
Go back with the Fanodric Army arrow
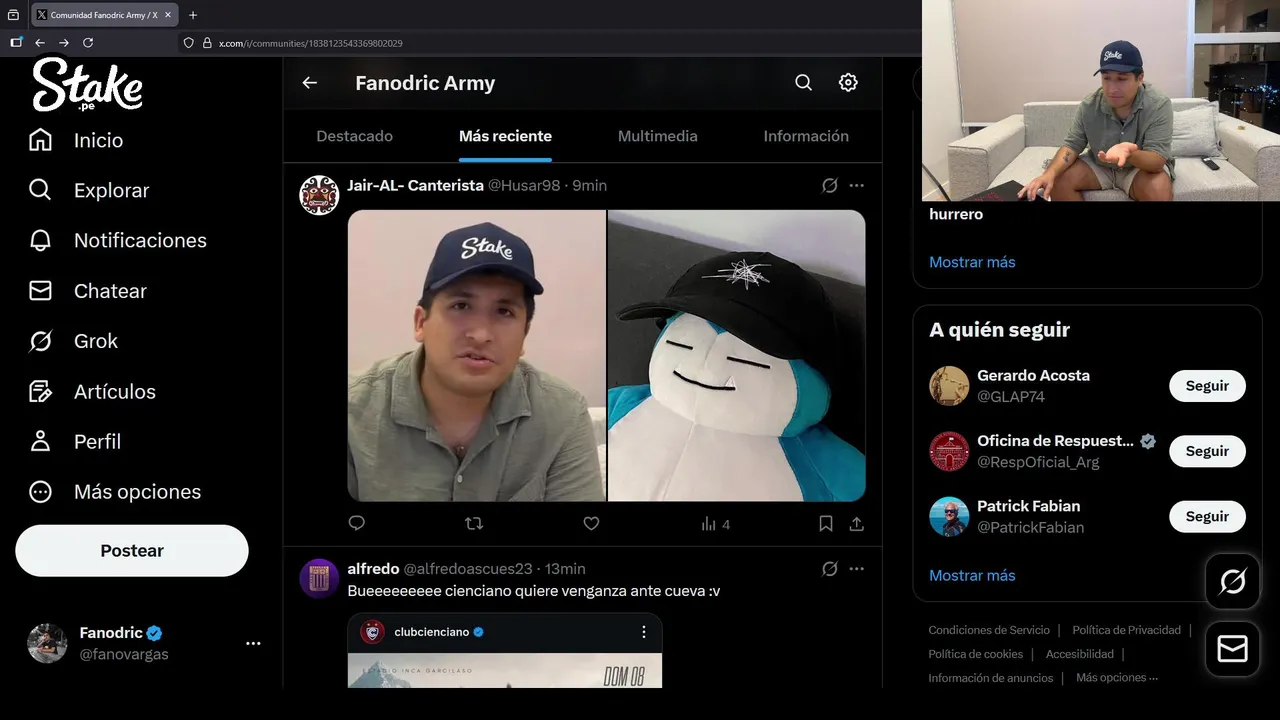point(310,83)
